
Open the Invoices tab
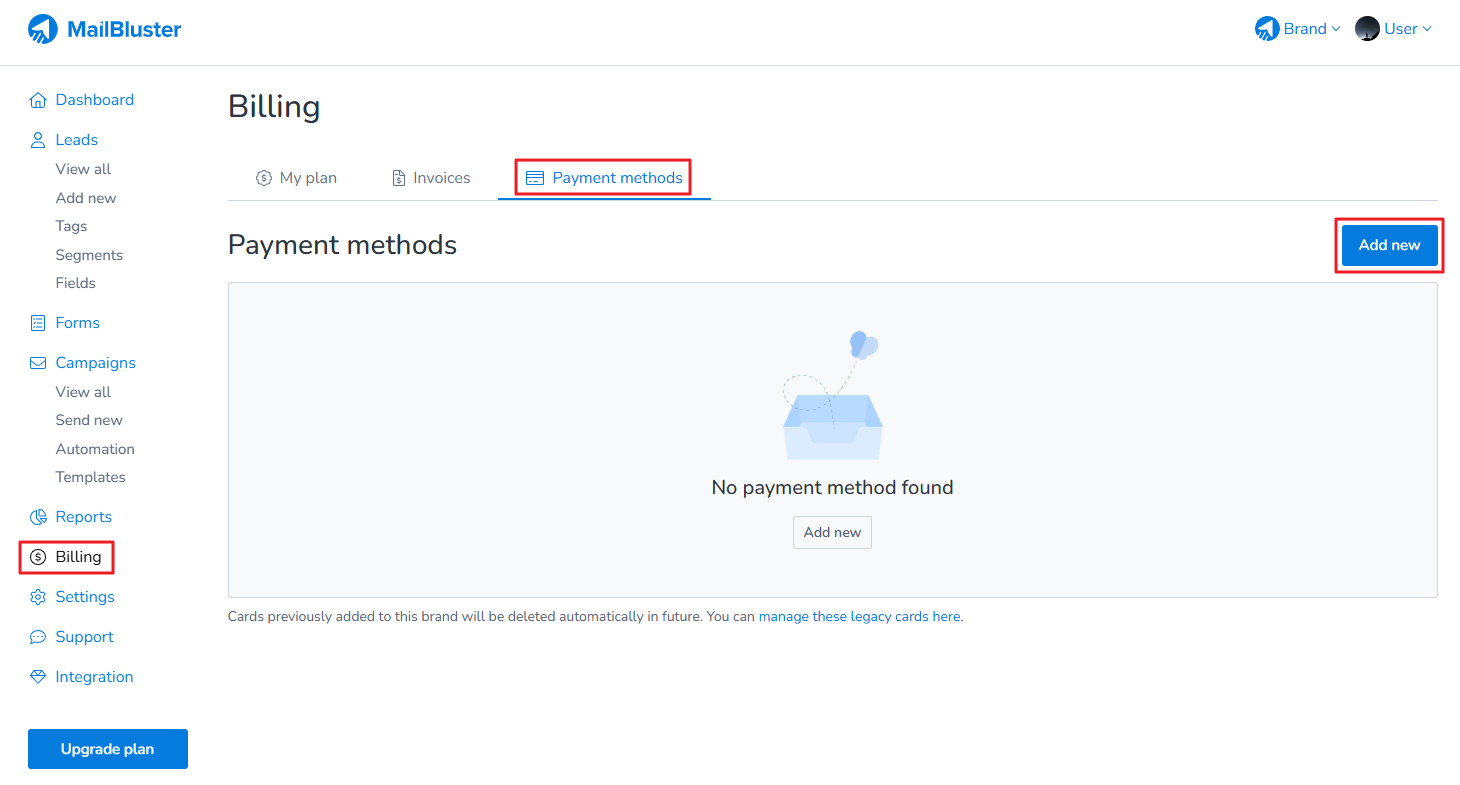(431, 178)
